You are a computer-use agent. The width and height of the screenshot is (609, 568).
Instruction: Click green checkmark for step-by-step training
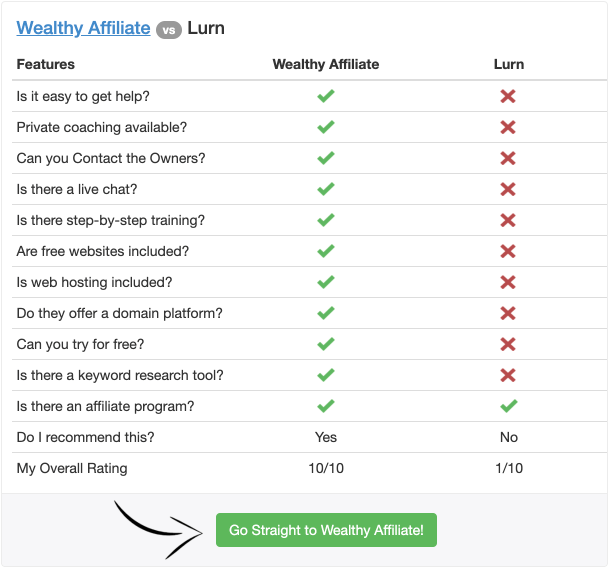(325, 220)
